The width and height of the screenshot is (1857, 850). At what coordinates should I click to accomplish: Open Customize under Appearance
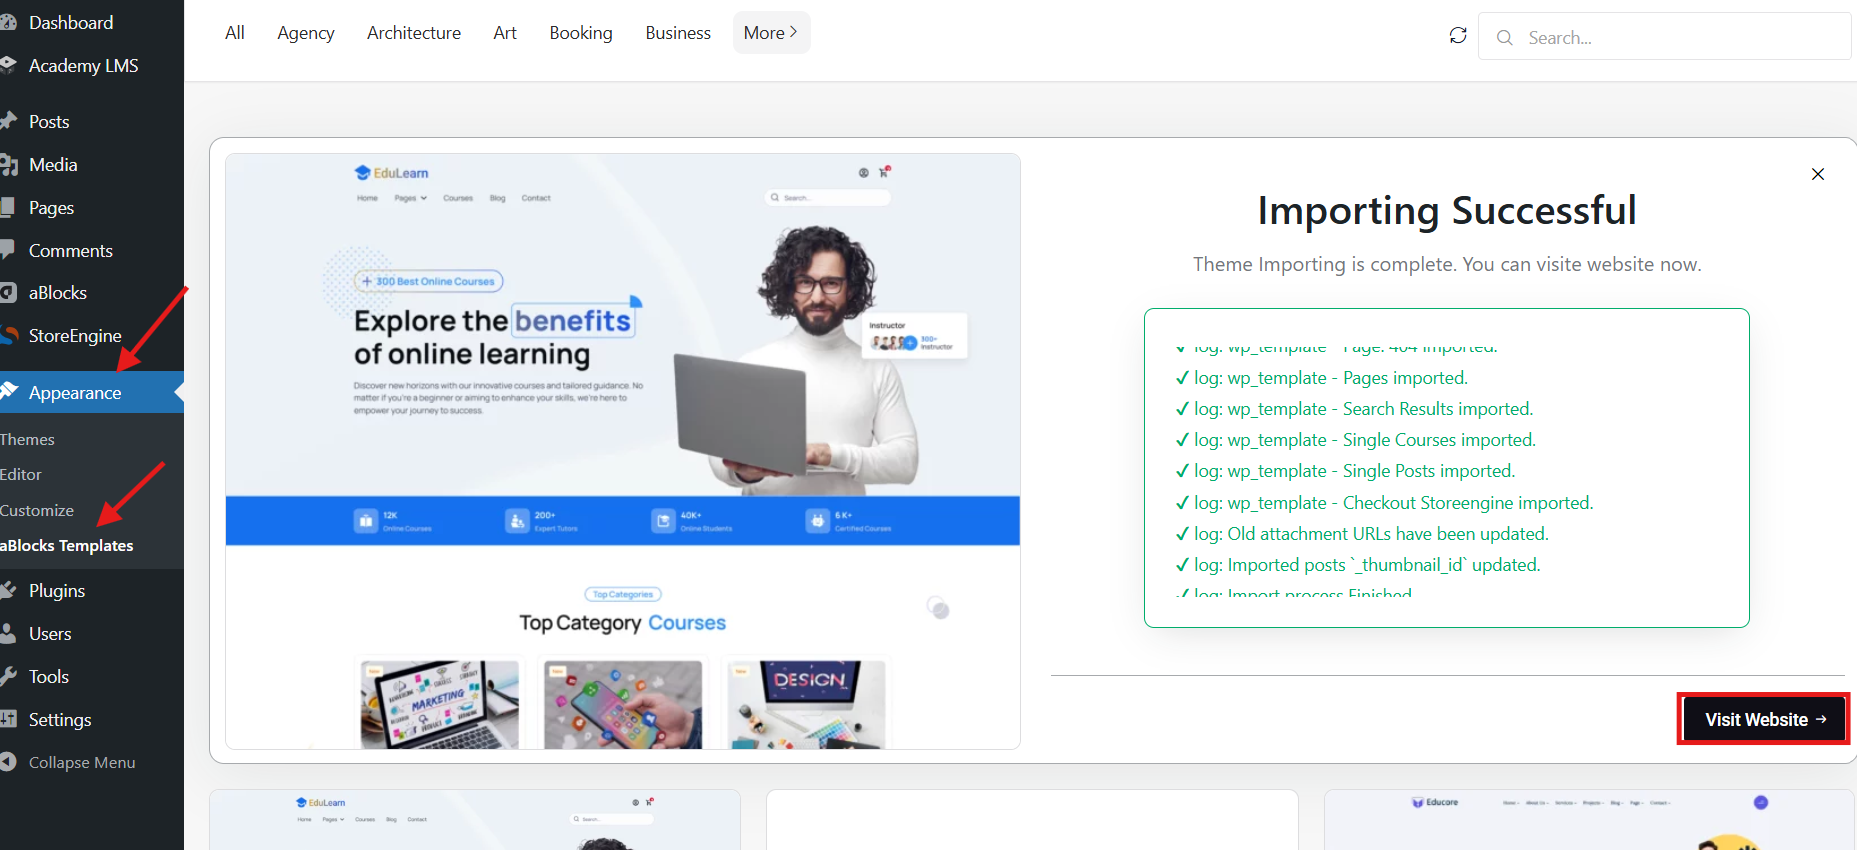[37, 511]
